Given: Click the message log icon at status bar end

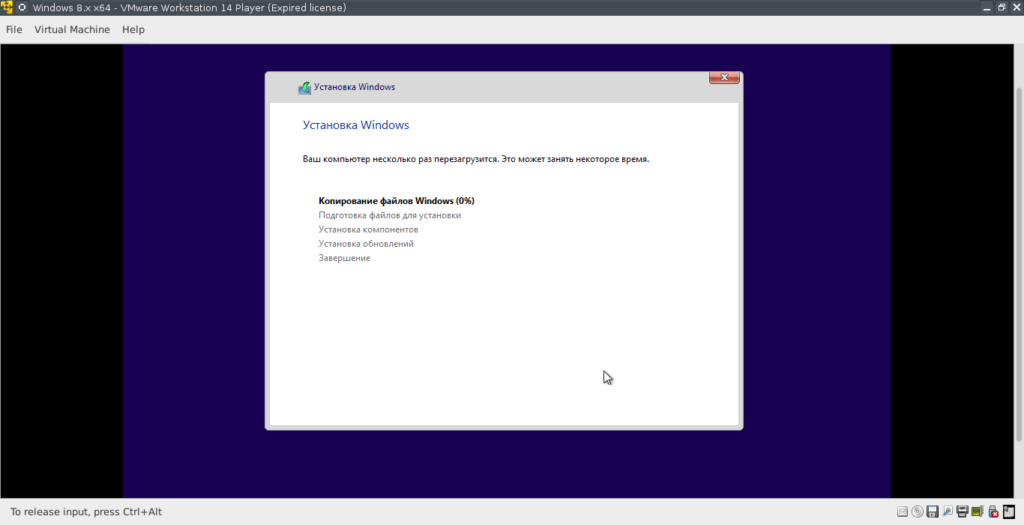Looking at the screenshot, I should coord(1009,511).
